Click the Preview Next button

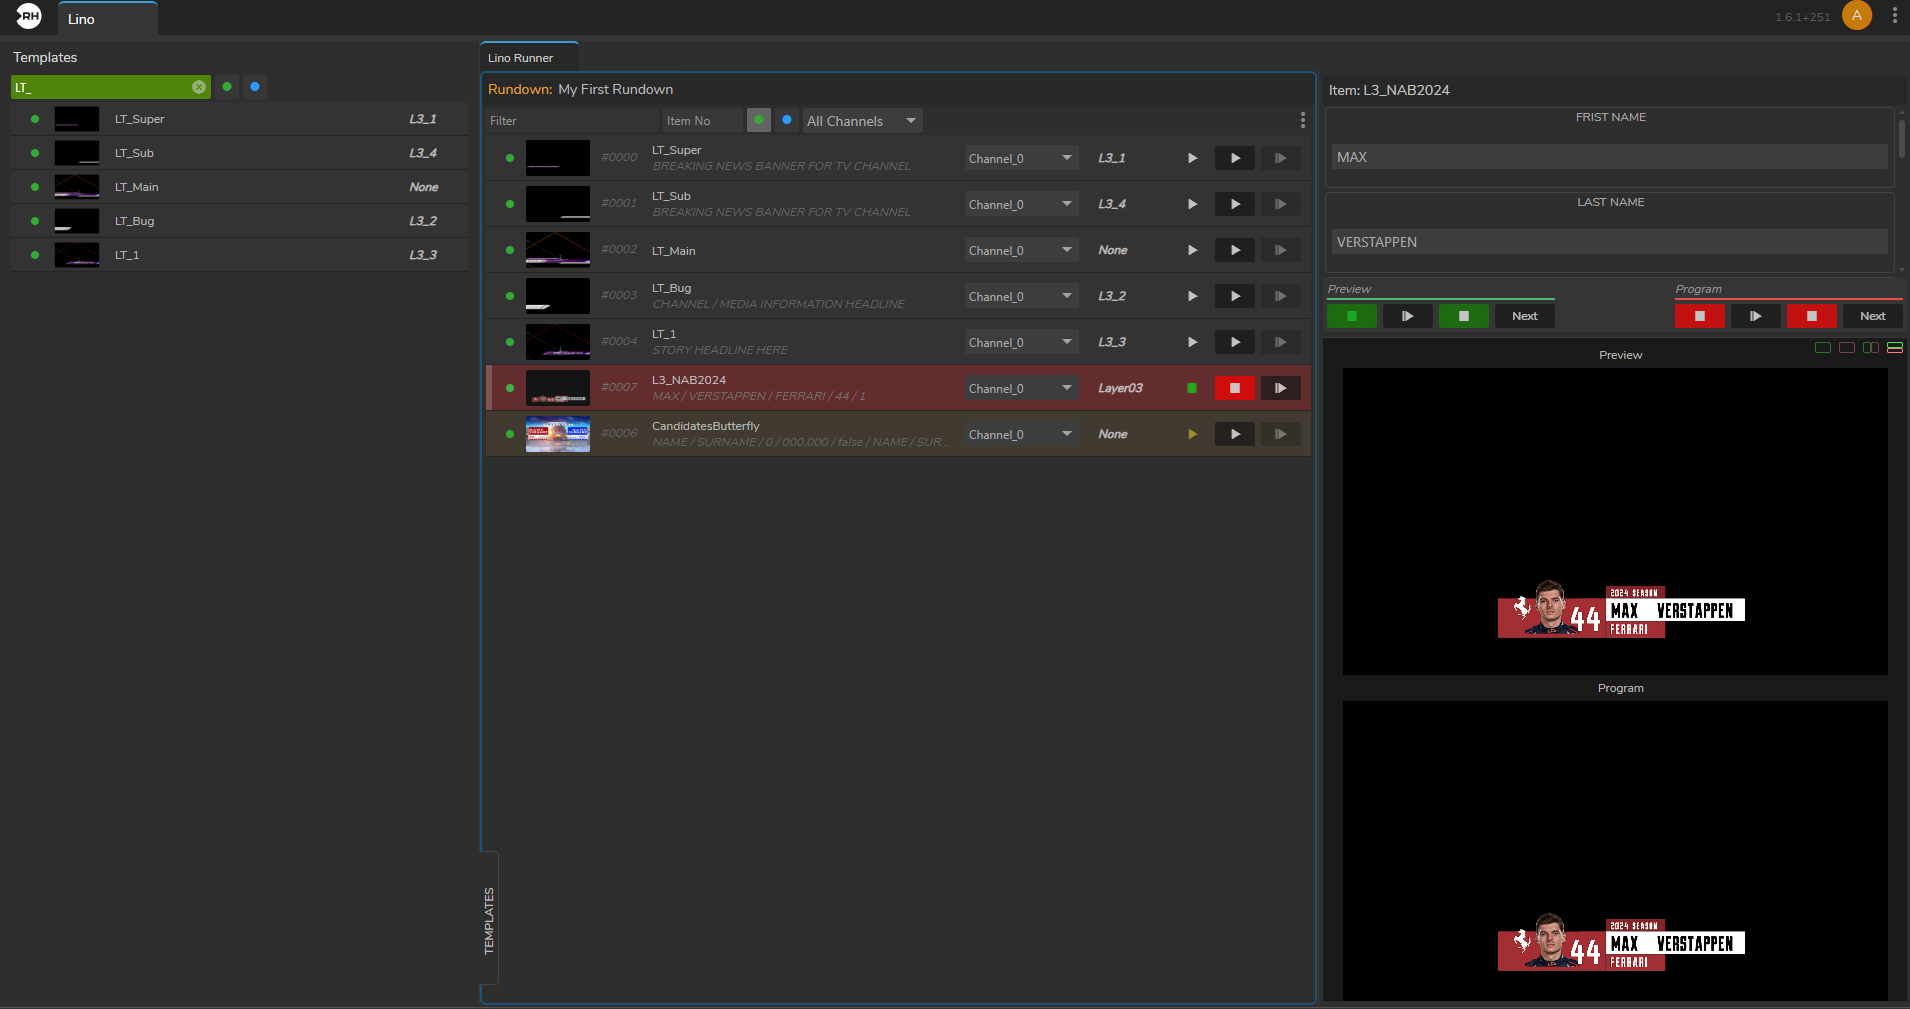[x=1524, y=316]
